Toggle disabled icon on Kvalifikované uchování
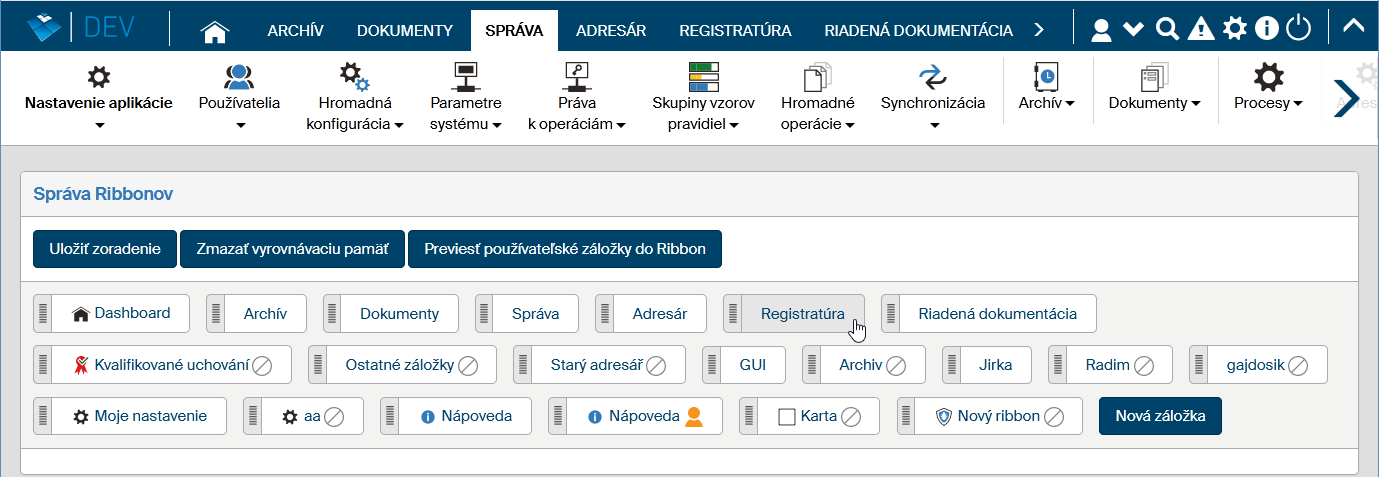1379x477 pixels. (262, 366)
